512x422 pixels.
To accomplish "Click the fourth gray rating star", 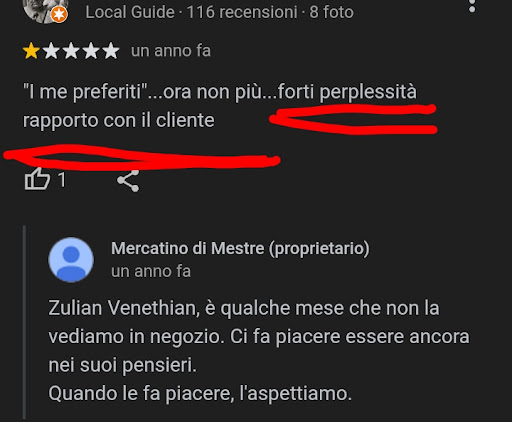I will coord(91,51).
